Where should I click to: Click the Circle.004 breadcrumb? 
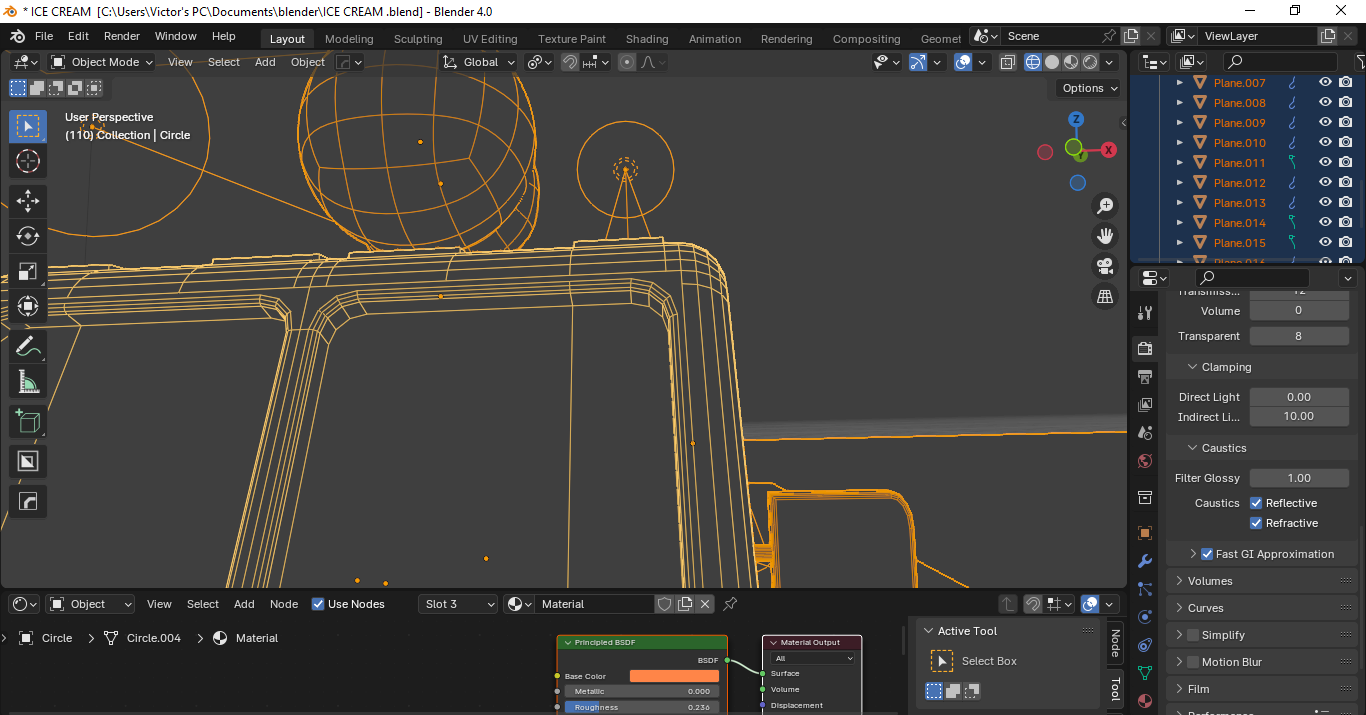[154, 638]
